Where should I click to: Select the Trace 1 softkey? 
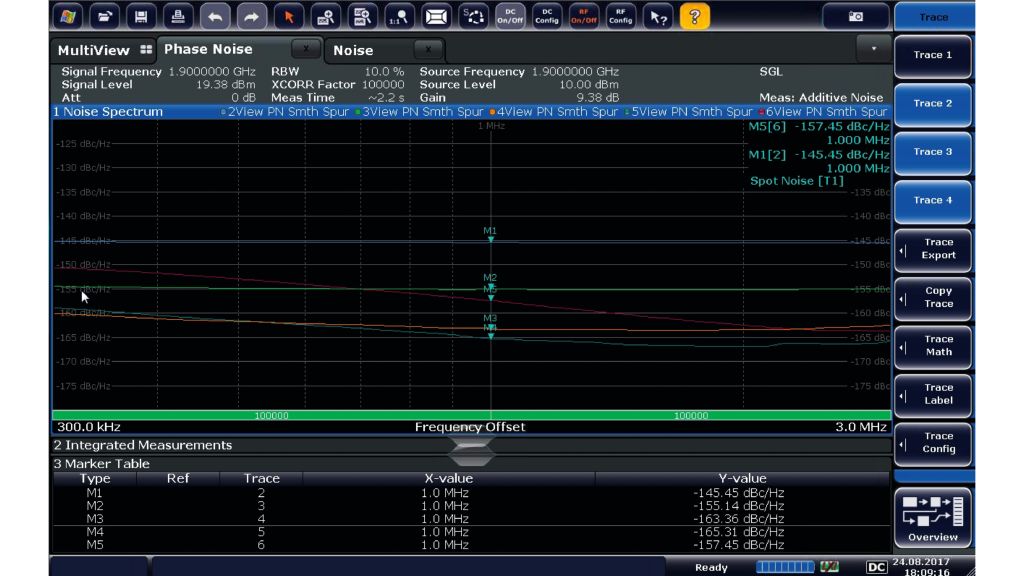point(933,56)
